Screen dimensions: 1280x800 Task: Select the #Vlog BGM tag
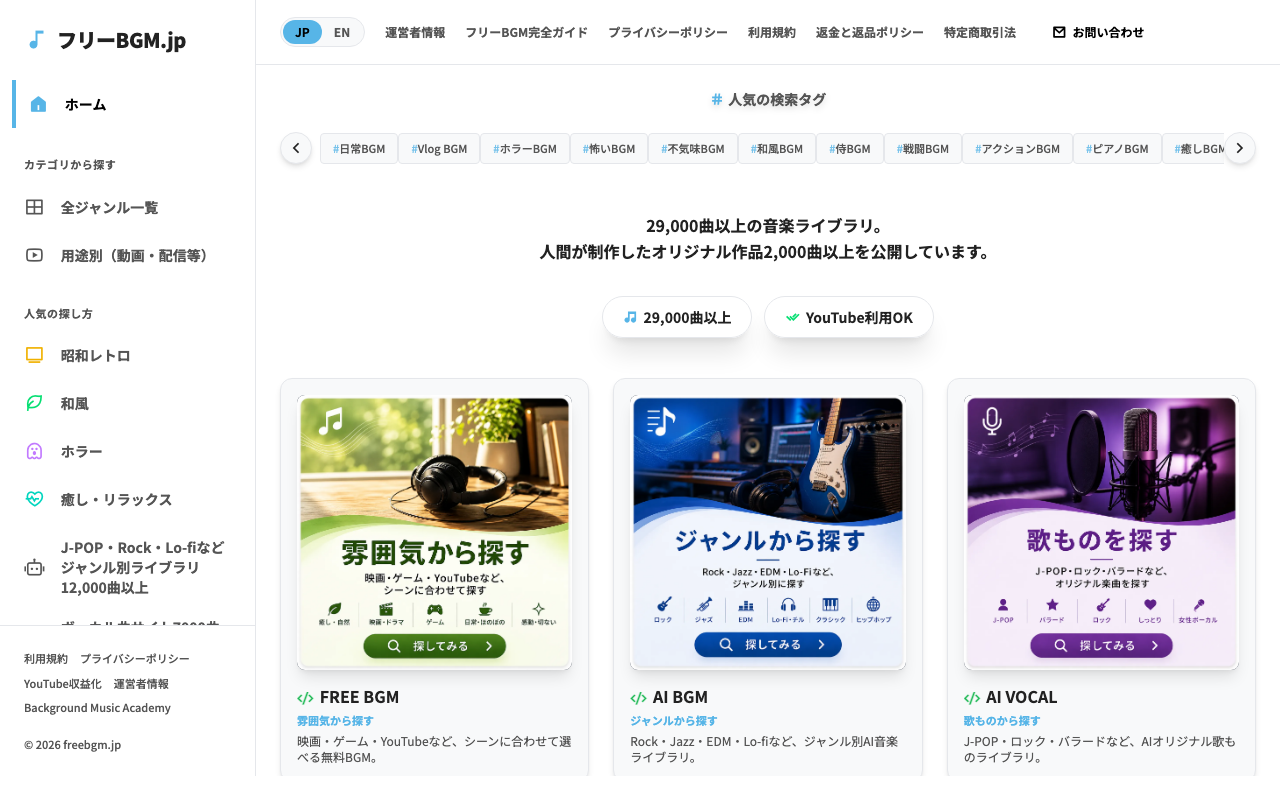(439, 149)
